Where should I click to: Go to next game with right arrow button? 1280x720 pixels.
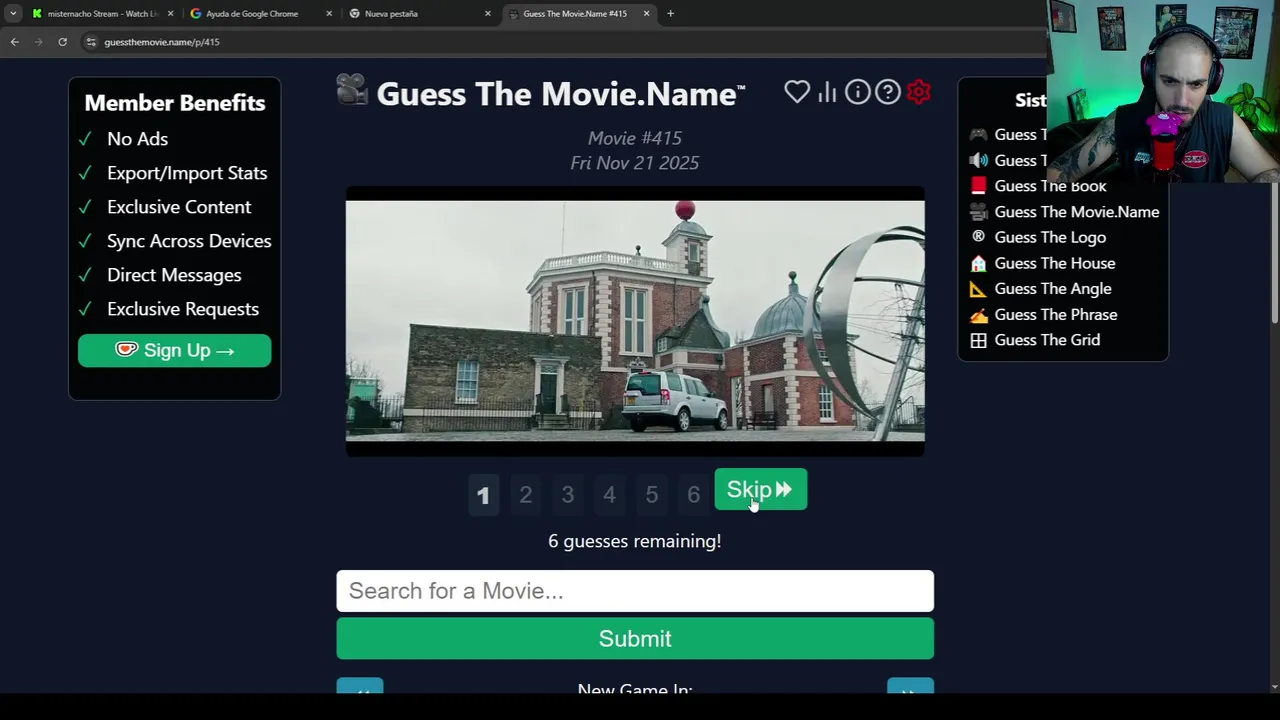pos(910,687)
